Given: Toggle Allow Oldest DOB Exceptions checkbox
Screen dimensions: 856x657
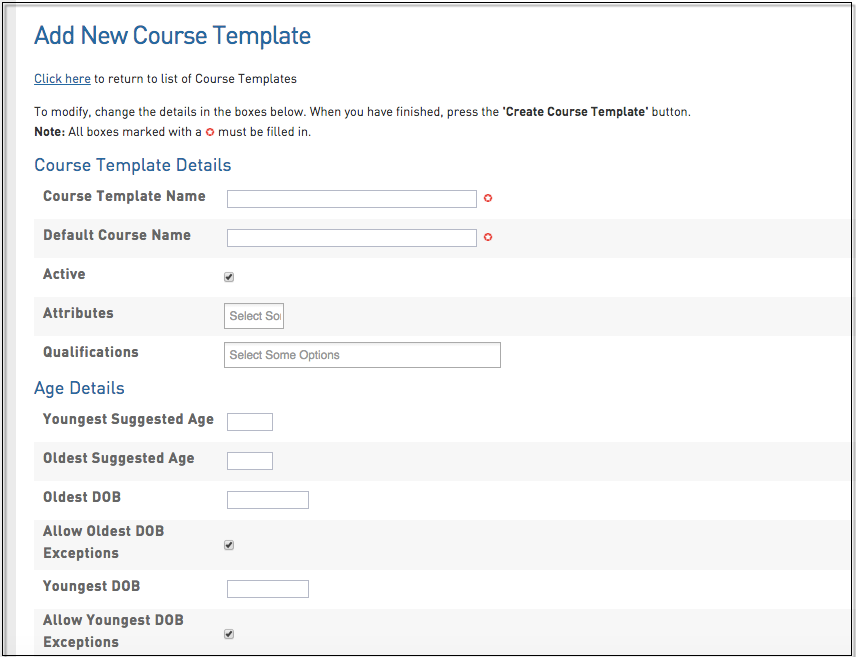Looking at the screenshot, I should tap(229, 545).
